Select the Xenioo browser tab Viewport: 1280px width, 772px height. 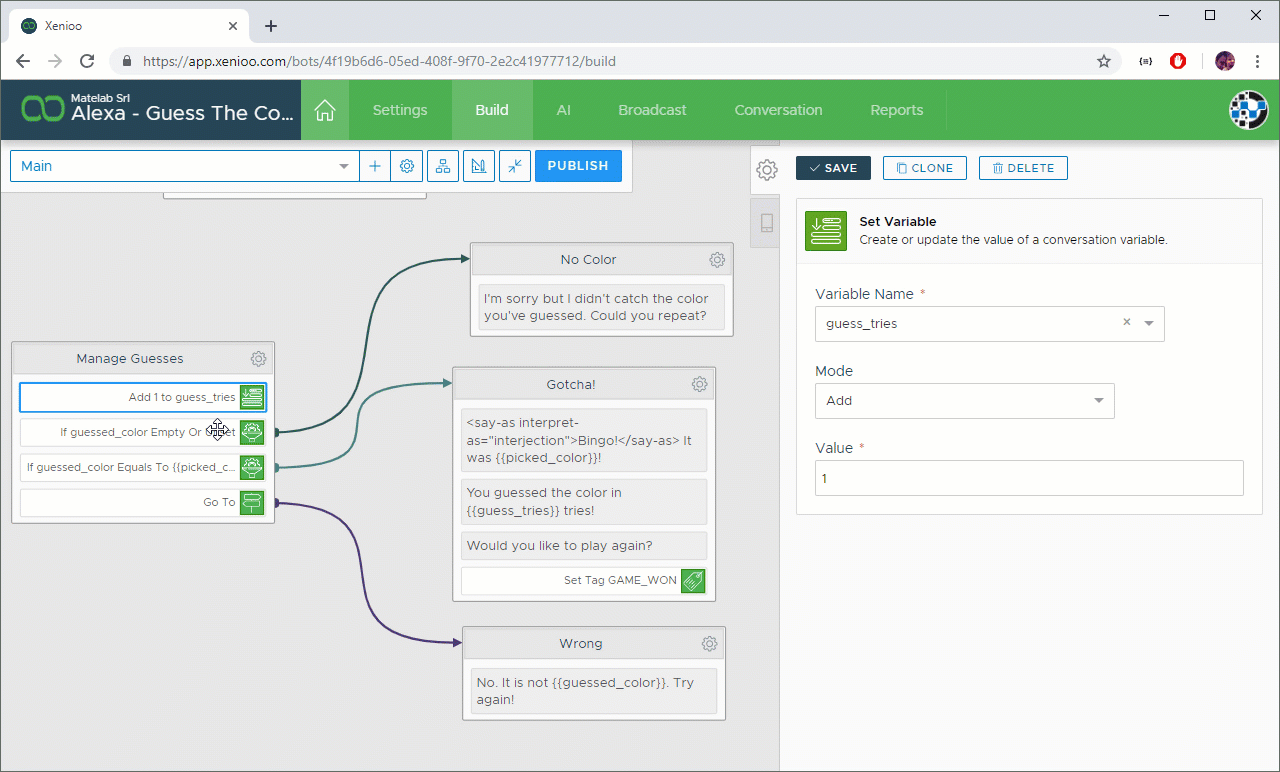pos(130,26)
